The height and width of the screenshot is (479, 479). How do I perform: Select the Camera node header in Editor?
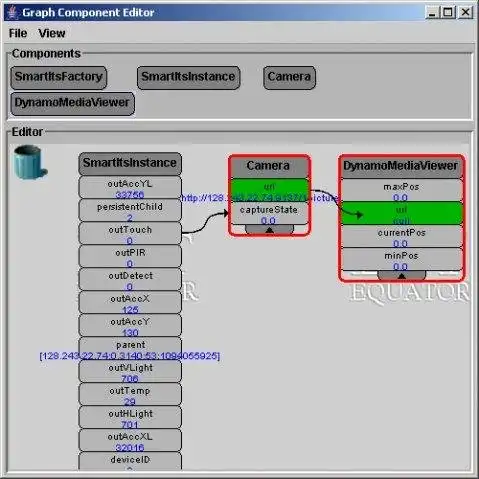pyautogui.click(x=269, y=167)
